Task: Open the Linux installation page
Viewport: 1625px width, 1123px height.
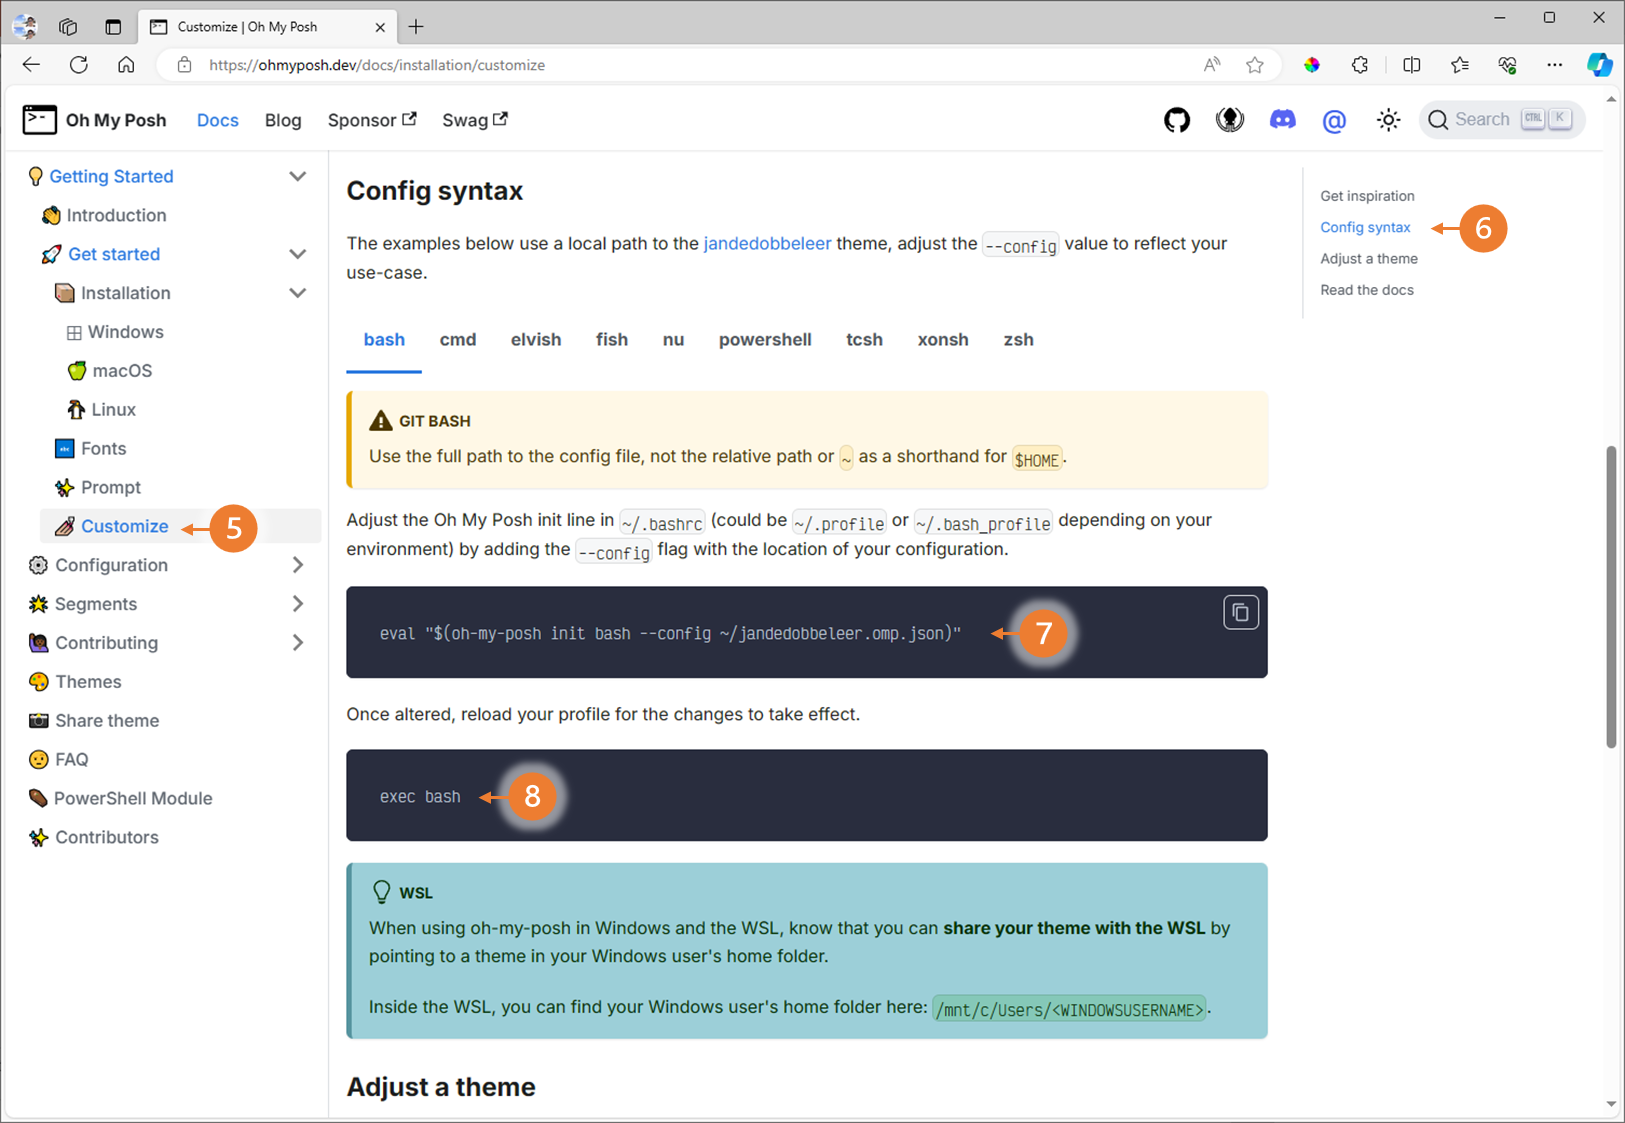Action: coord(113,410)
